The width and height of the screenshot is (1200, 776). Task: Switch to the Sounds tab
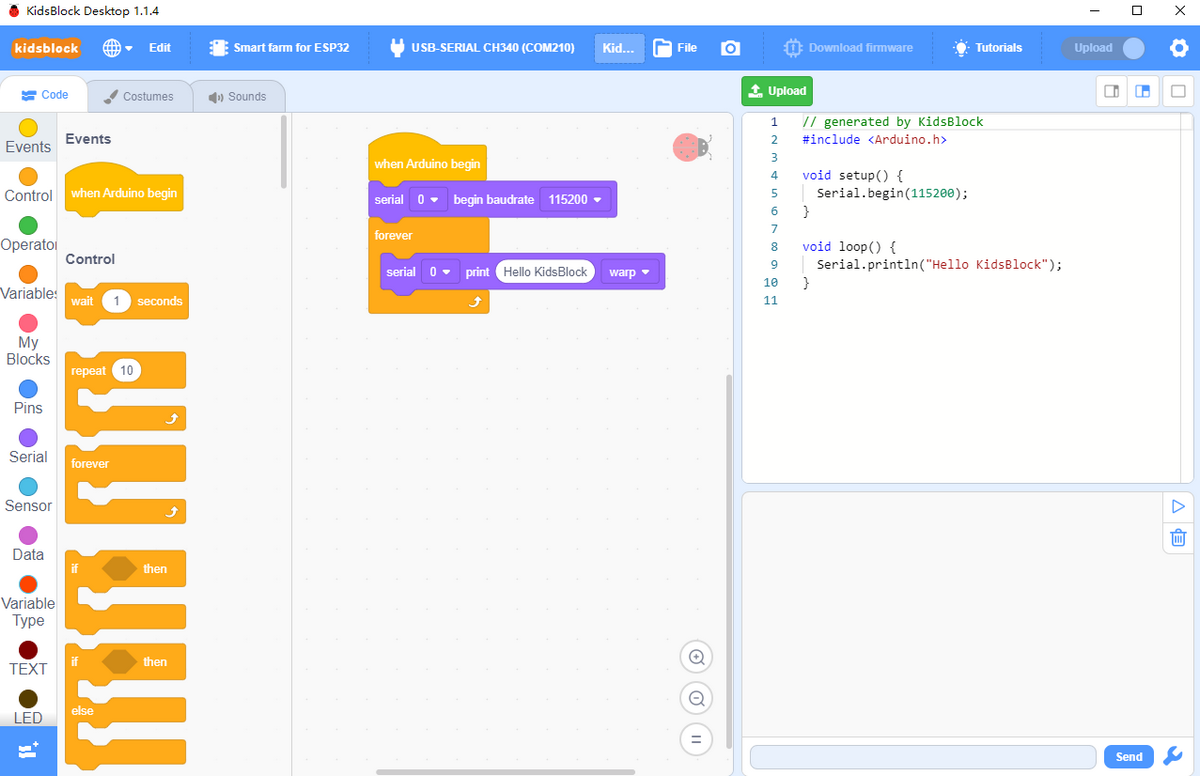(237, 96)
